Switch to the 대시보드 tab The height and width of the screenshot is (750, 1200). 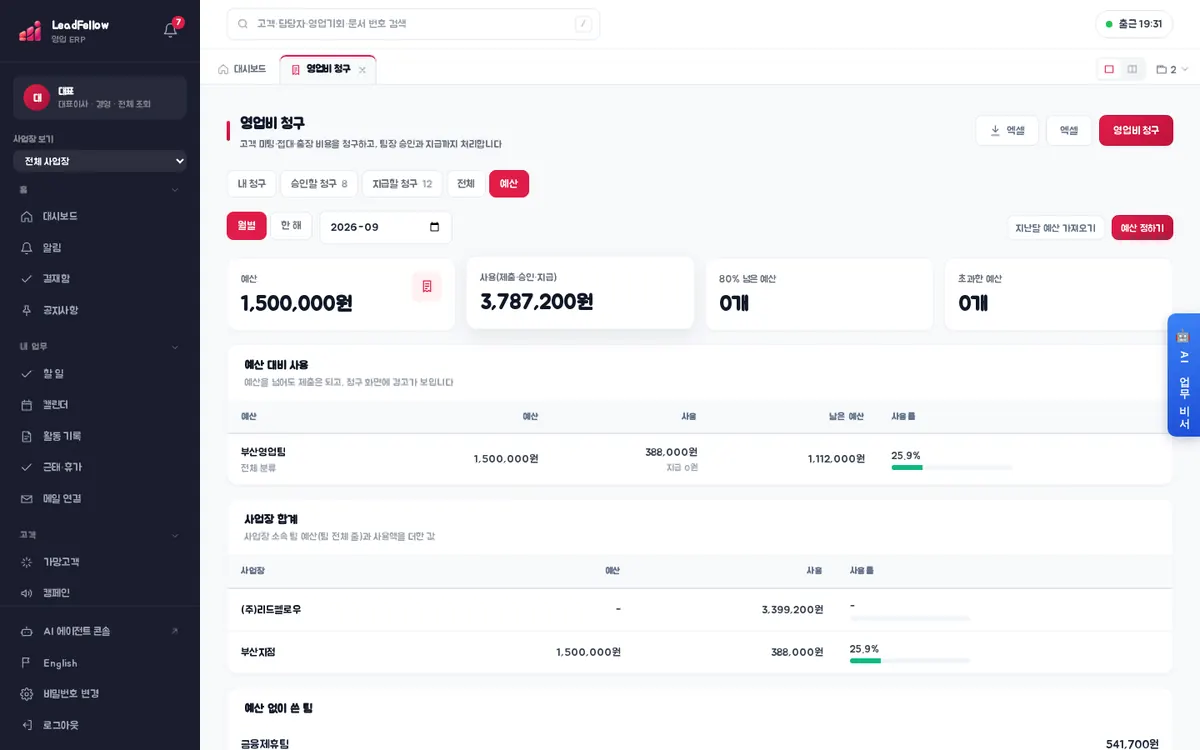coord(243,69)
